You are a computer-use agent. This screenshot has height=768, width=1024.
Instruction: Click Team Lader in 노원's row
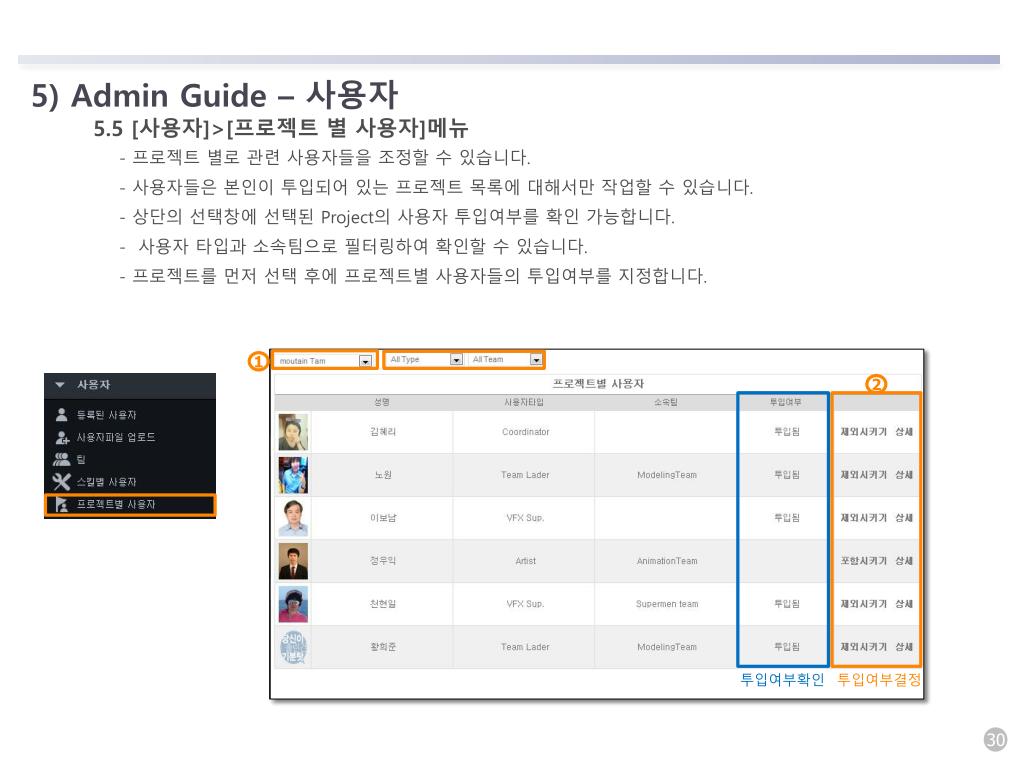525,475
